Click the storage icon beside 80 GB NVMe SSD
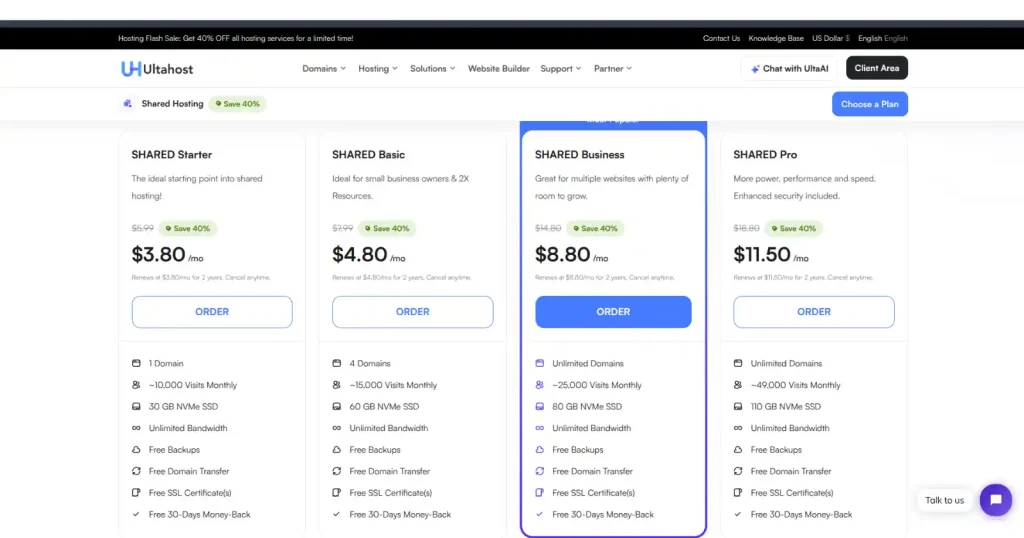This screenshot has width=1024, height=538. (x=539, y=406)
